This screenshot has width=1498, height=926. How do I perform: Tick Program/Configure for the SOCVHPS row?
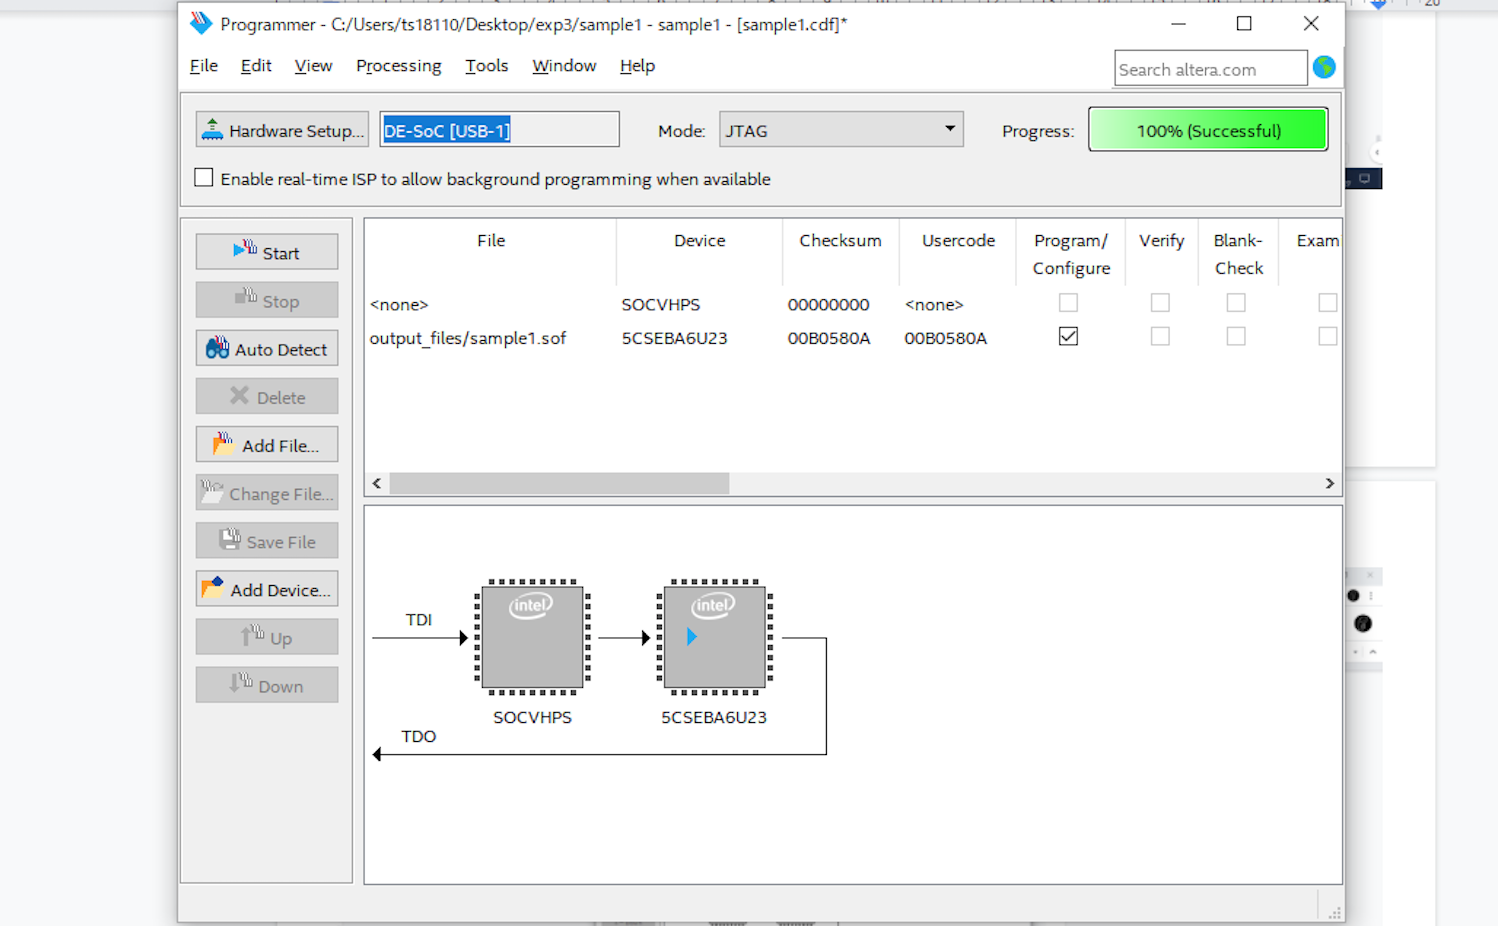coord(1068,303)
